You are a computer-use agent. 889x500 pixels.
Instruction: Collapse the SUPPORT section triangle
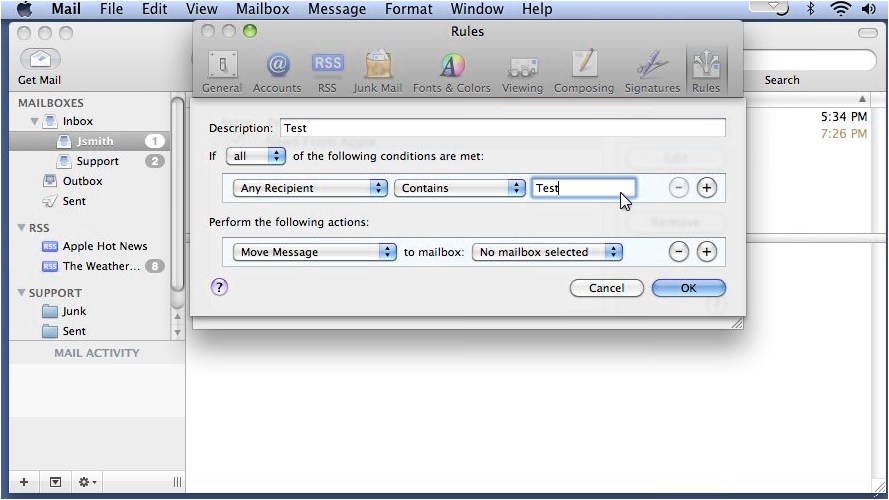[x=22, y=293]
